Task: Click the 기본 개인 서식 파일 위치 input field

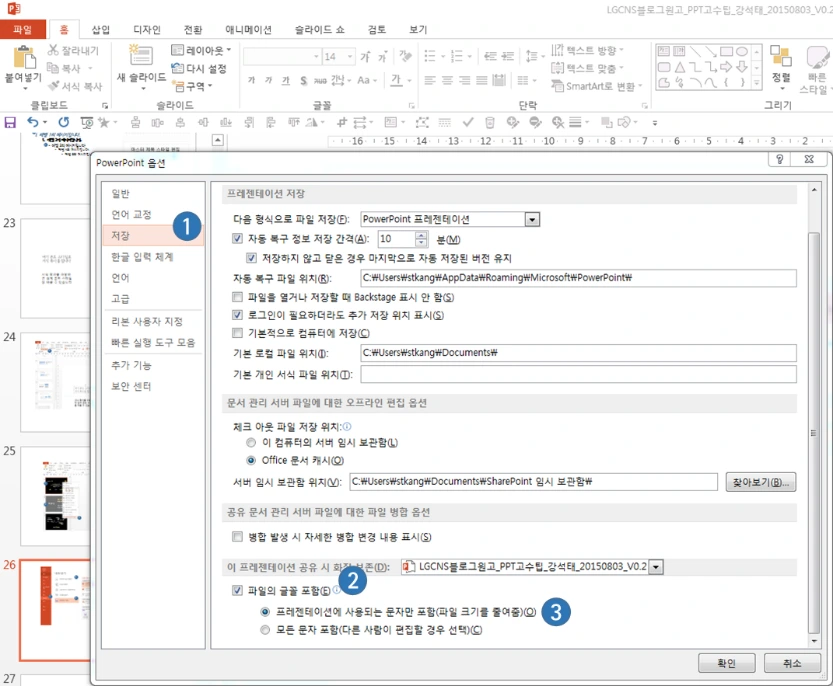Action: click(578, 375)
